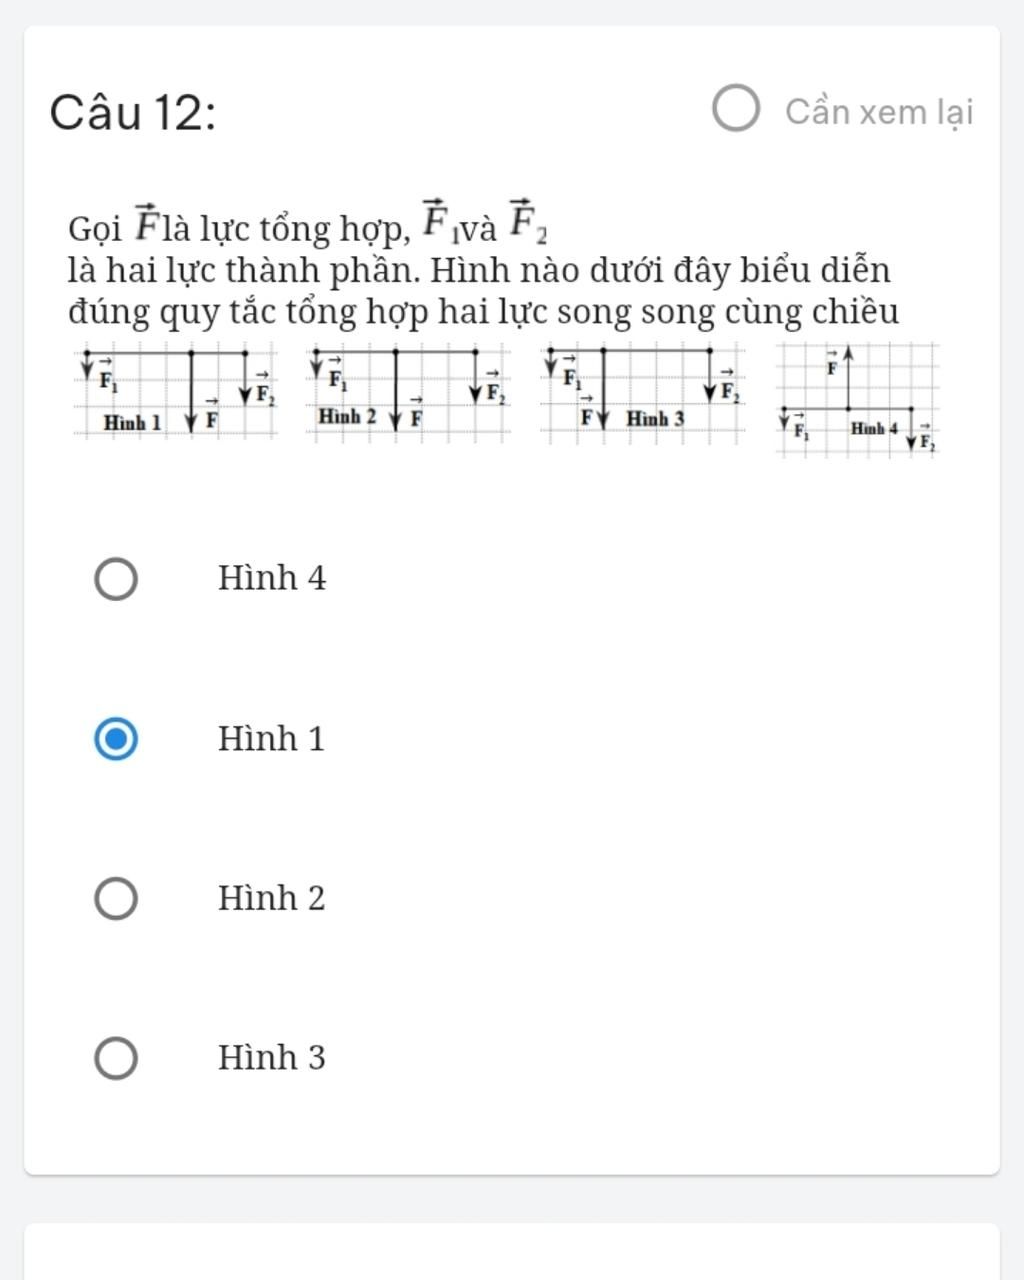The height and width of the screenshot is (1280, 1024).
Task: Click the F2 arrow in Hình 1
Action: coord(246,377)
